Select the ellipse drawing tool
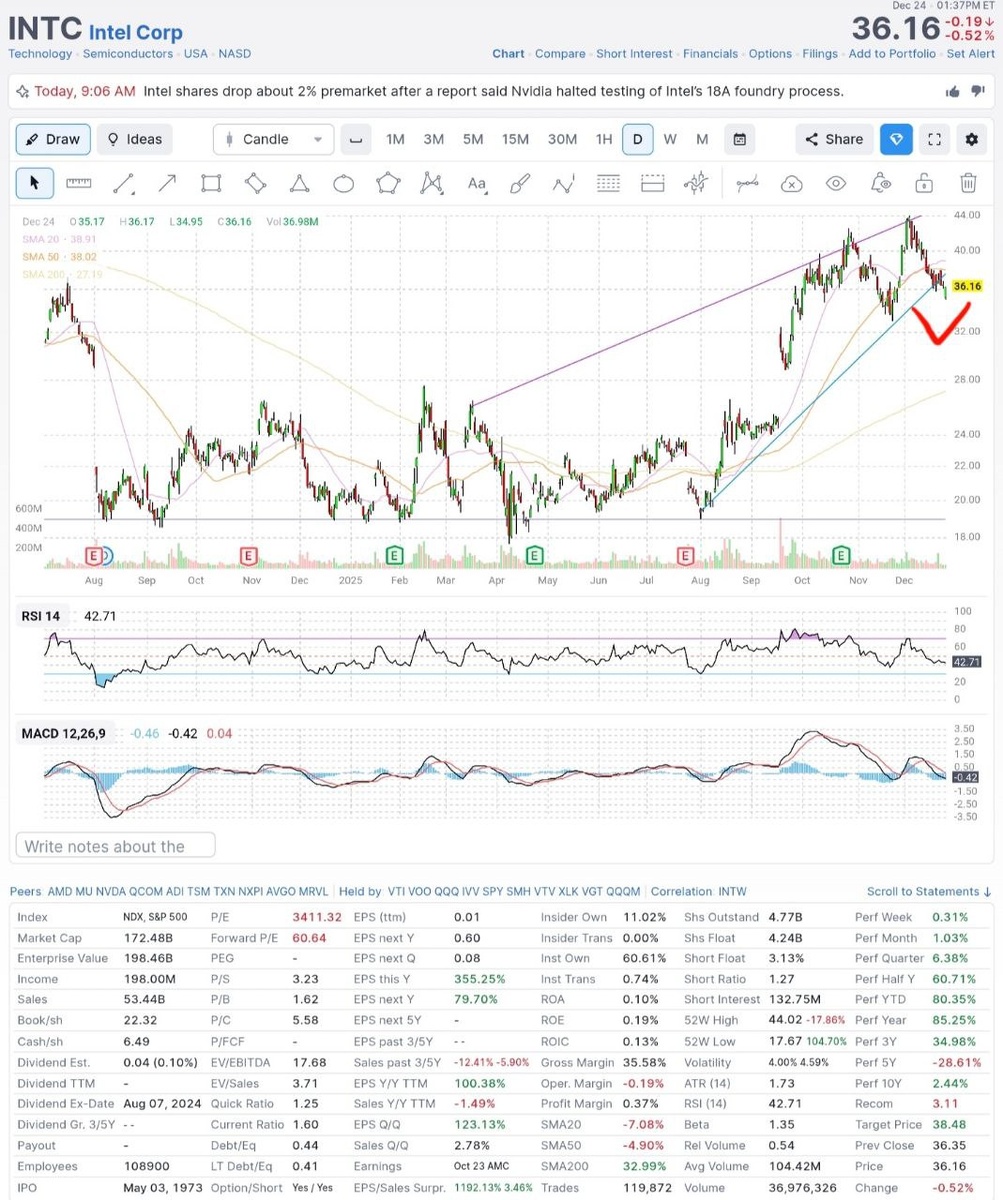This screenshot has width=1003, height=1200. pyautogui.click(x=343, y=183)
